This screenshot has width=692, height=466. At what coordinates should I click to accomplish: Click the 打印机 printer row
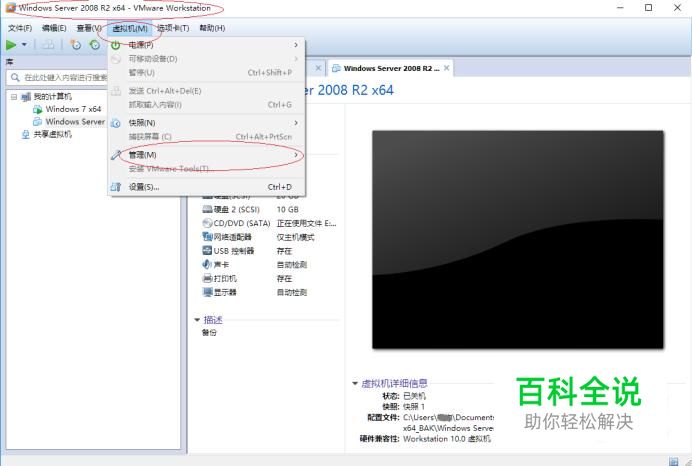[x=269, y=278]
